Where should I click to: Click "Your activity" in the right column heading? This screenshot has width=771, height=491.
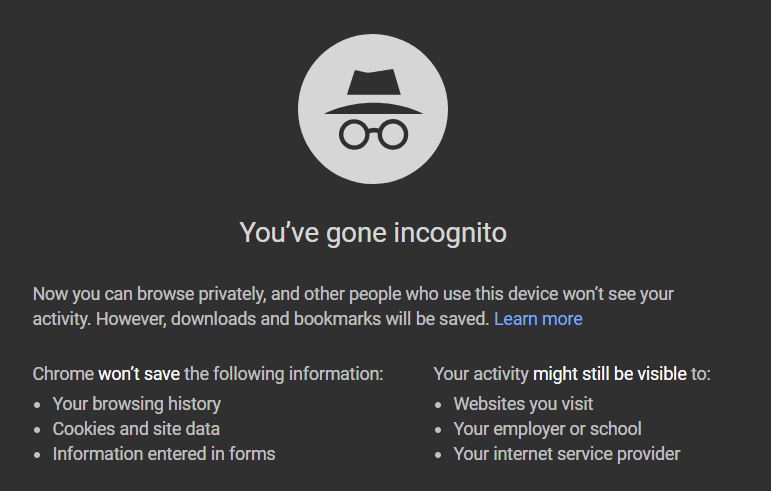(480, 374)
